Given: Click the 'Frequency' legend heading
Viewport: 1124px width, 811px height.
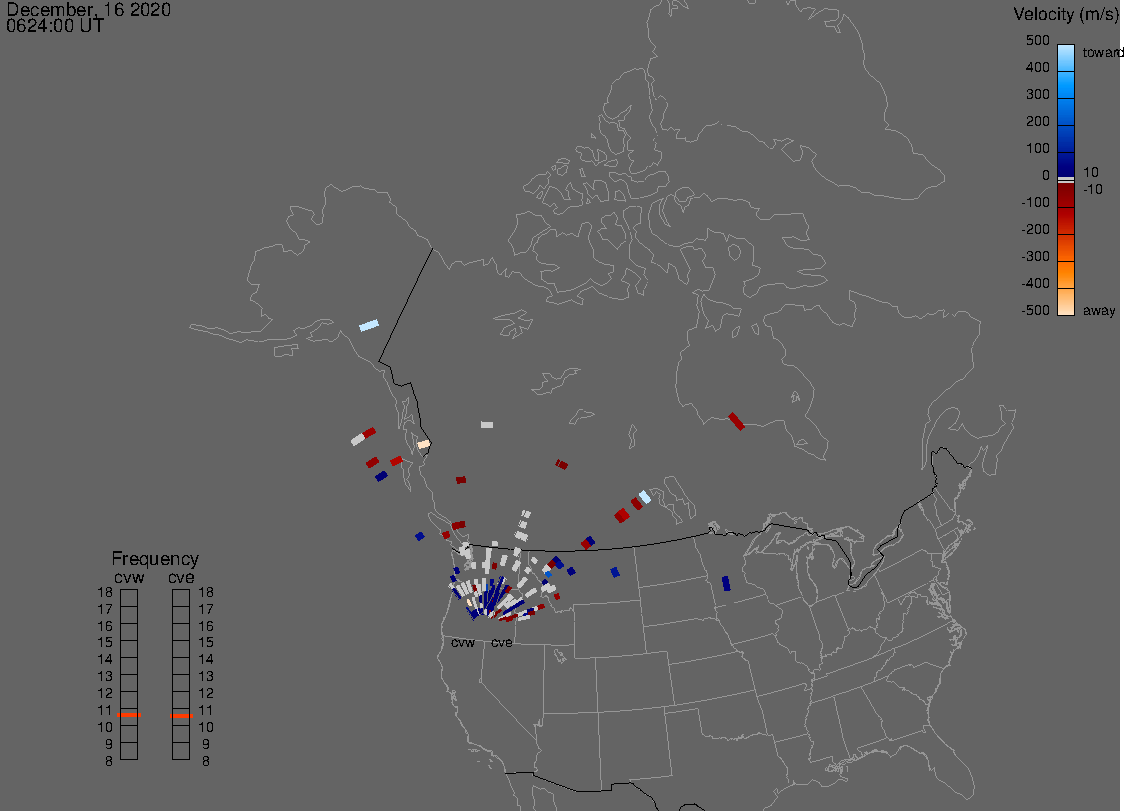Looking at the screenshot, I should pyautogui.click(x=155, y=559).
